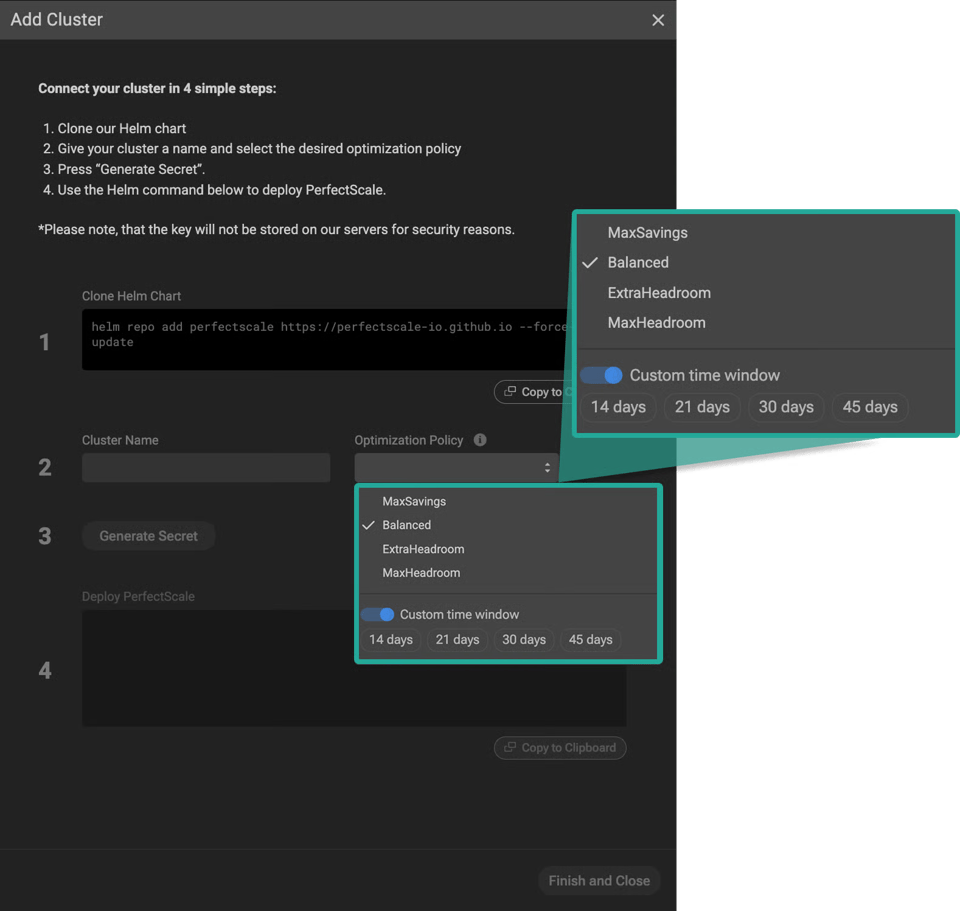Choose 45 days in the dropdown
The width and height of the screenshot is (960, 911).
[591, 640]
